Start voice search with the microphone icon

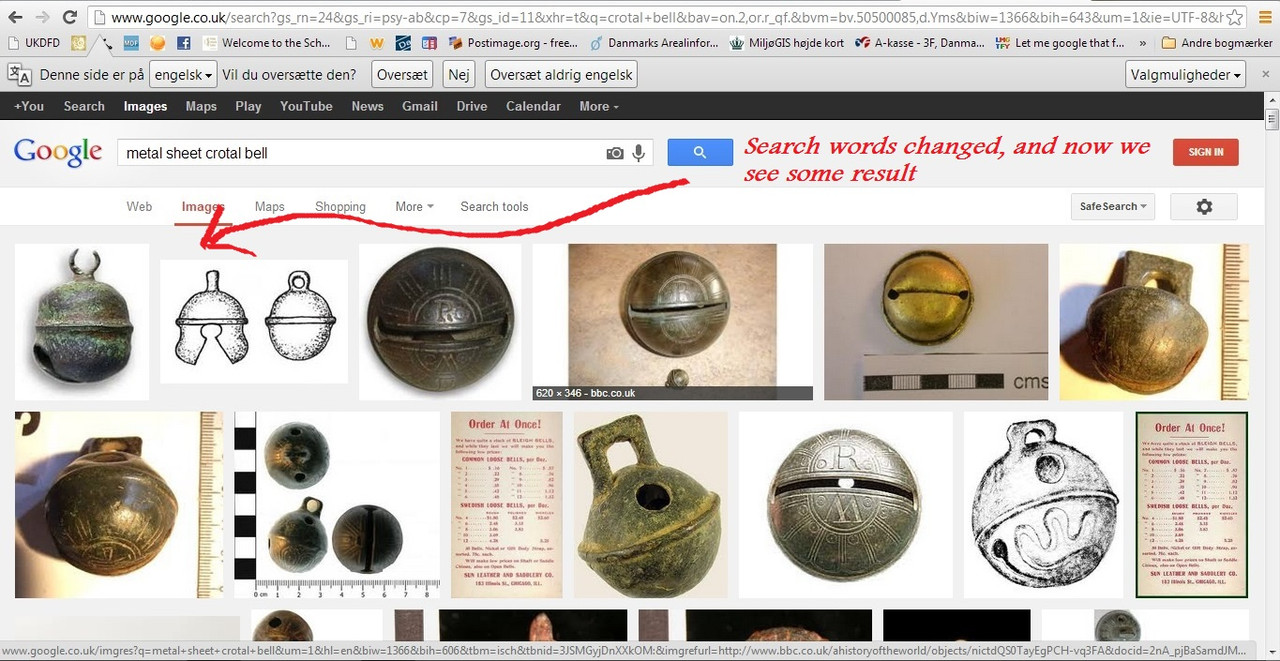[x=638, y=153]
